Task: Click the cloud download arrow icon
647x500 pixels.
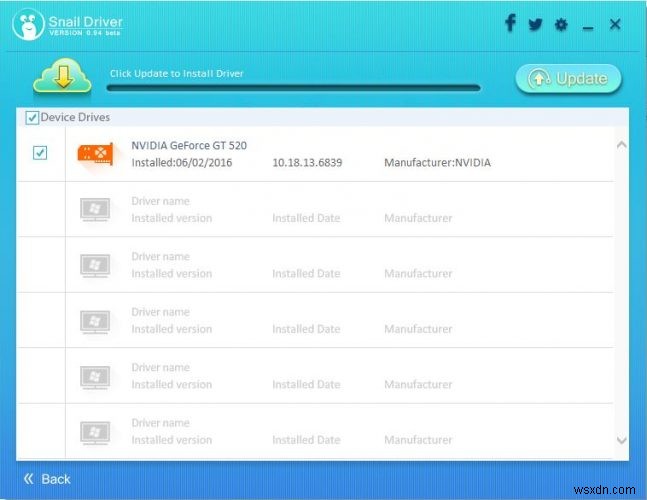Action: tap(62, 75)
